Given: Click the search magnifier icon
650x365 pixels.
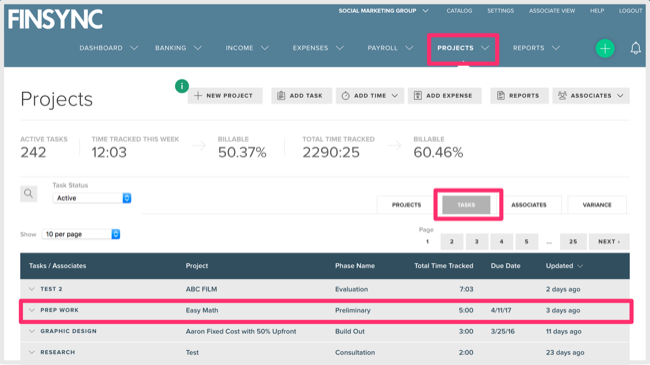Looking at the screenshot, I should click(29, 193).
